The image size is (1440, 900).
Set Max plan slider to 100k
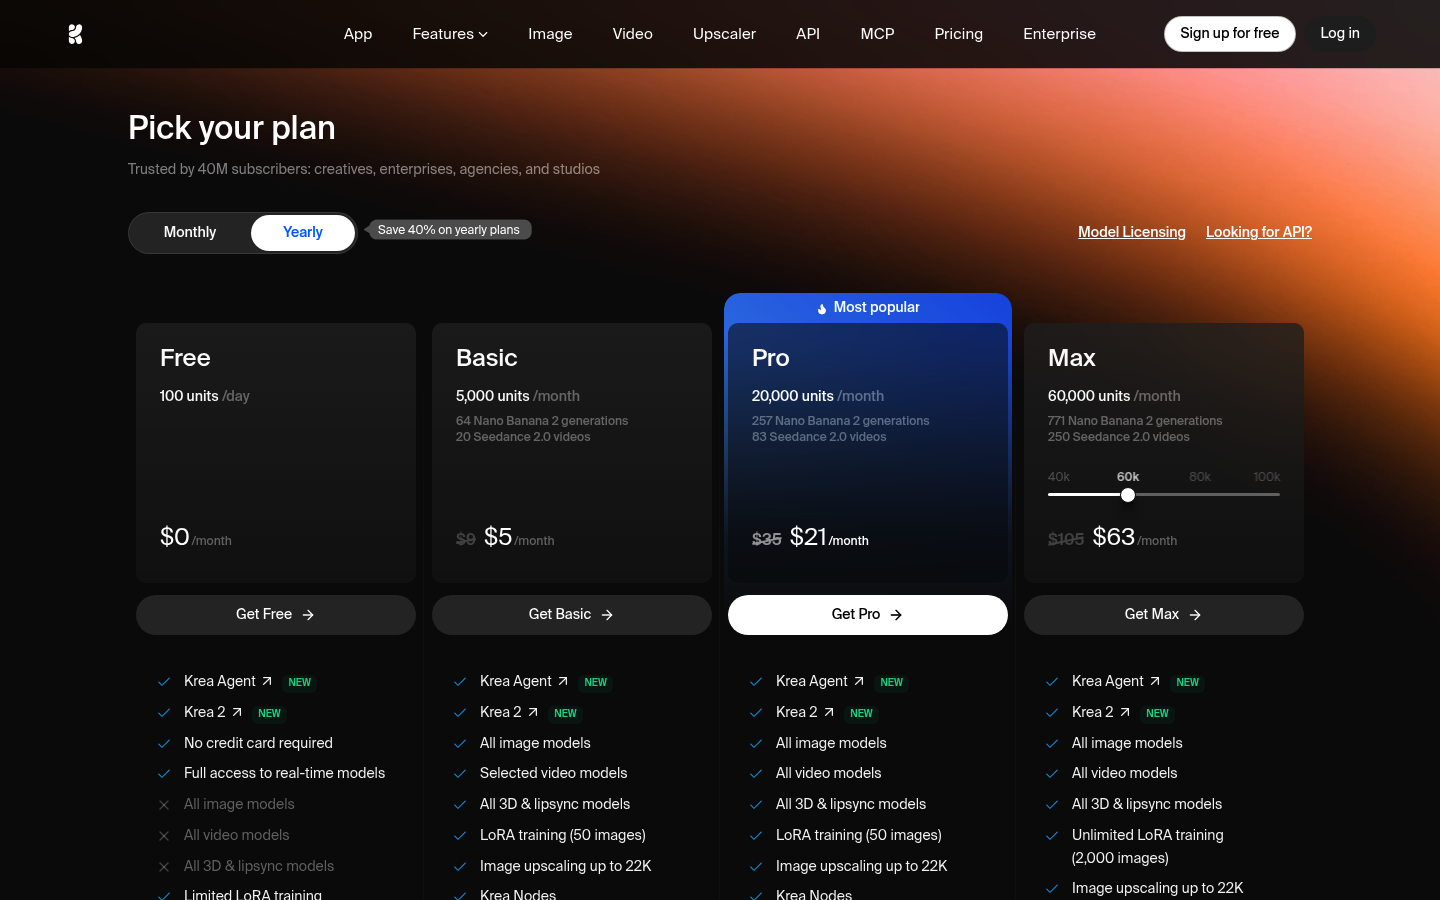[1267, 477]
